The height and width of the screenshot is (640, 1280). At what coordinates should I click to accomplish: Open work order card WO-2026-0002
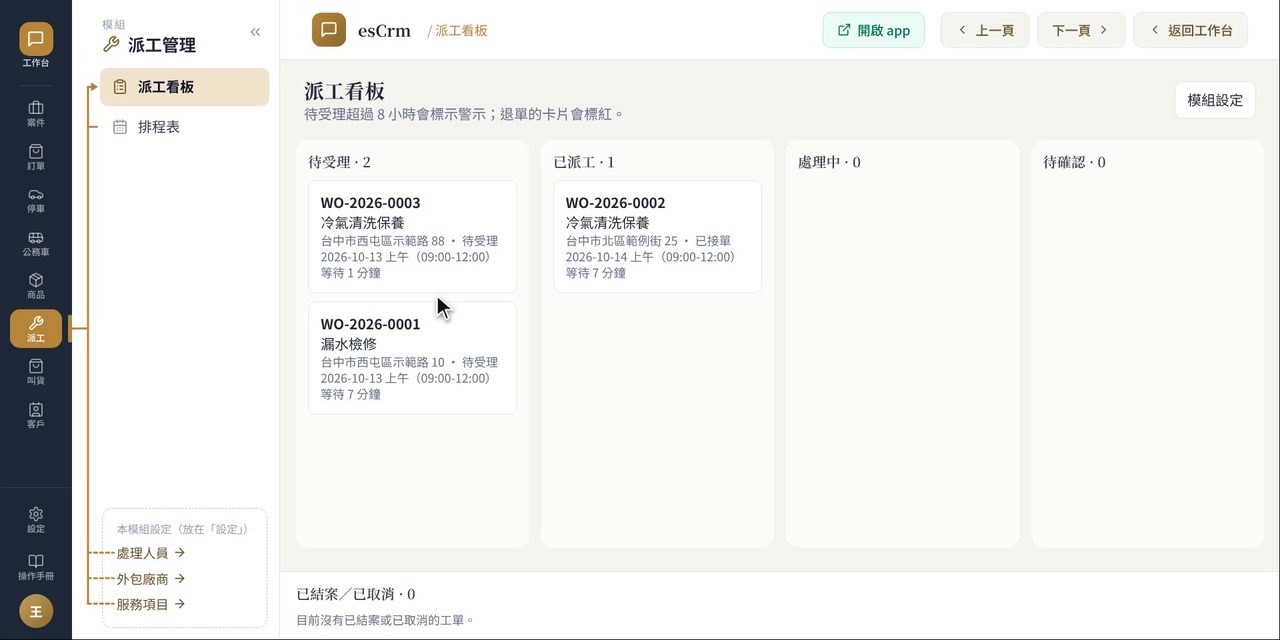658,237
